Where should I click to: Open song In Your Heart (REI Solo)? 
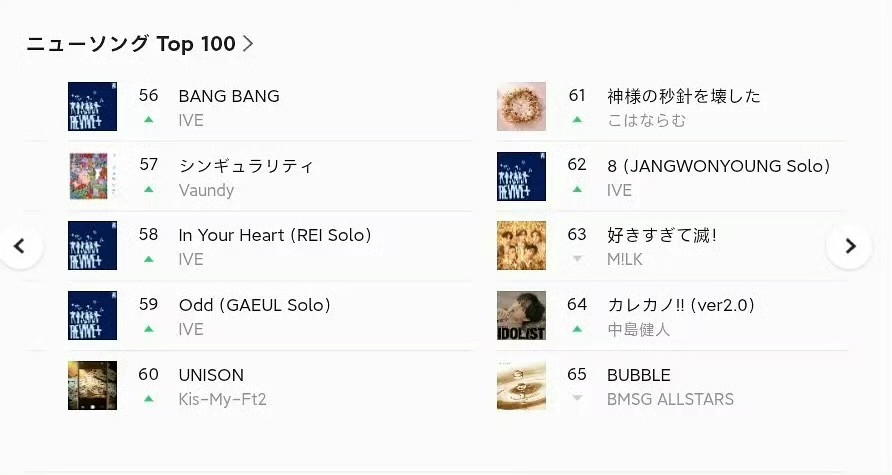[x=275, y=235]
